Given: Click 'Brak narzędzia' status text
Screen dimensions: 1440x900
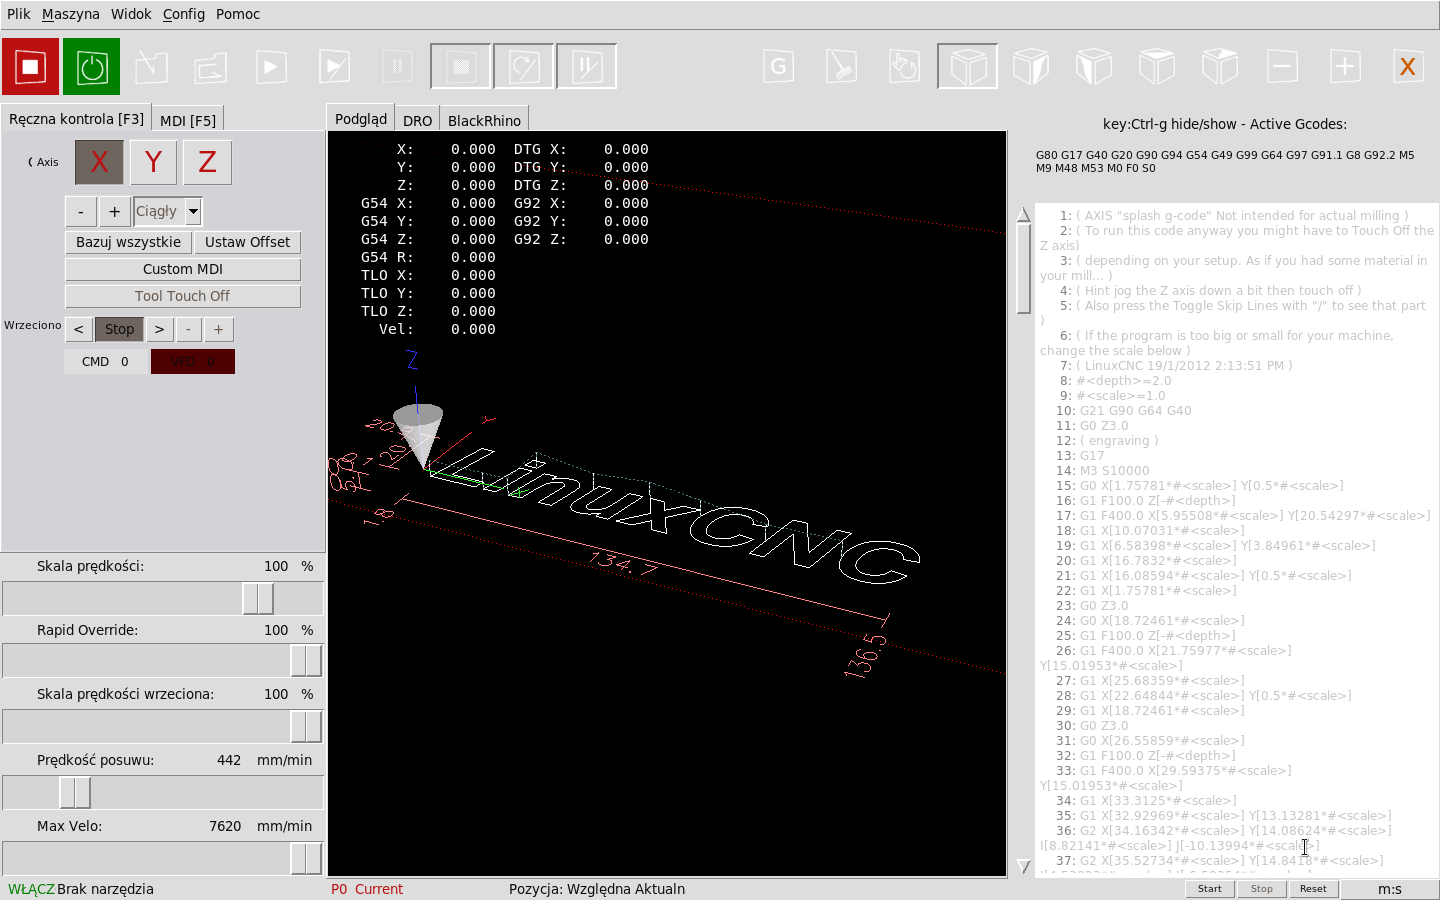Looking at the screenshot, I should (x=105, y=889).
